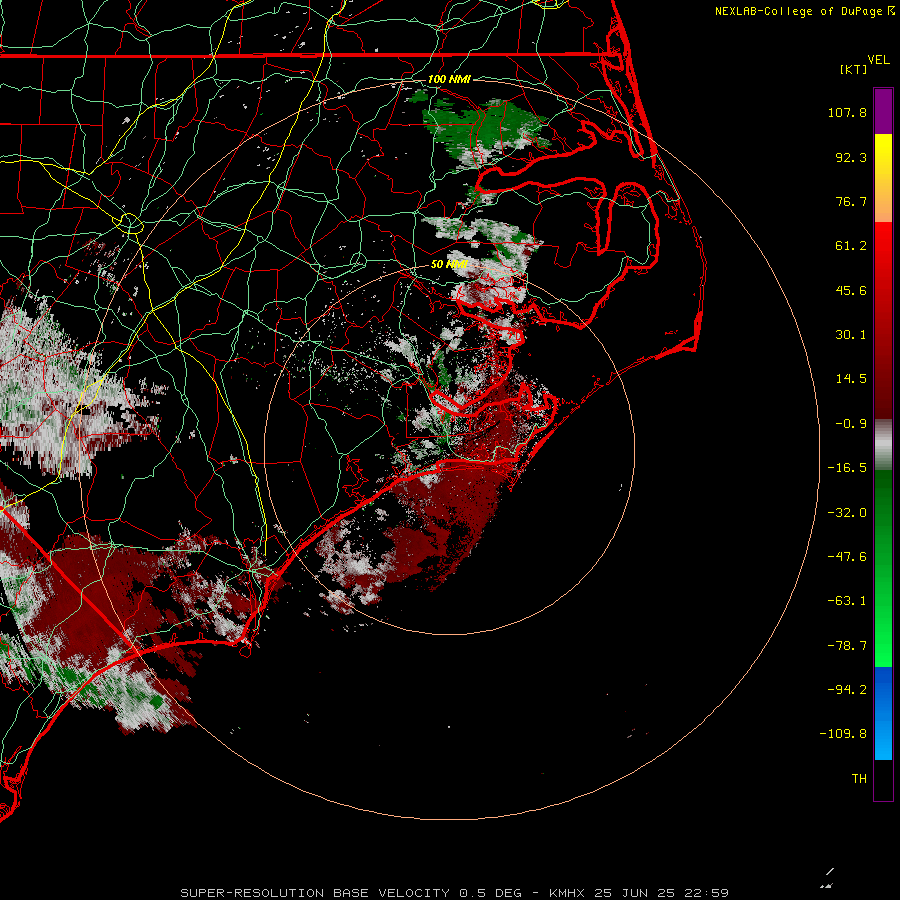Image resolution: width=900 pixels, height=900 pixels.
Task: Click the 92.3 velocity scale value
Action: tap(851, 157)
